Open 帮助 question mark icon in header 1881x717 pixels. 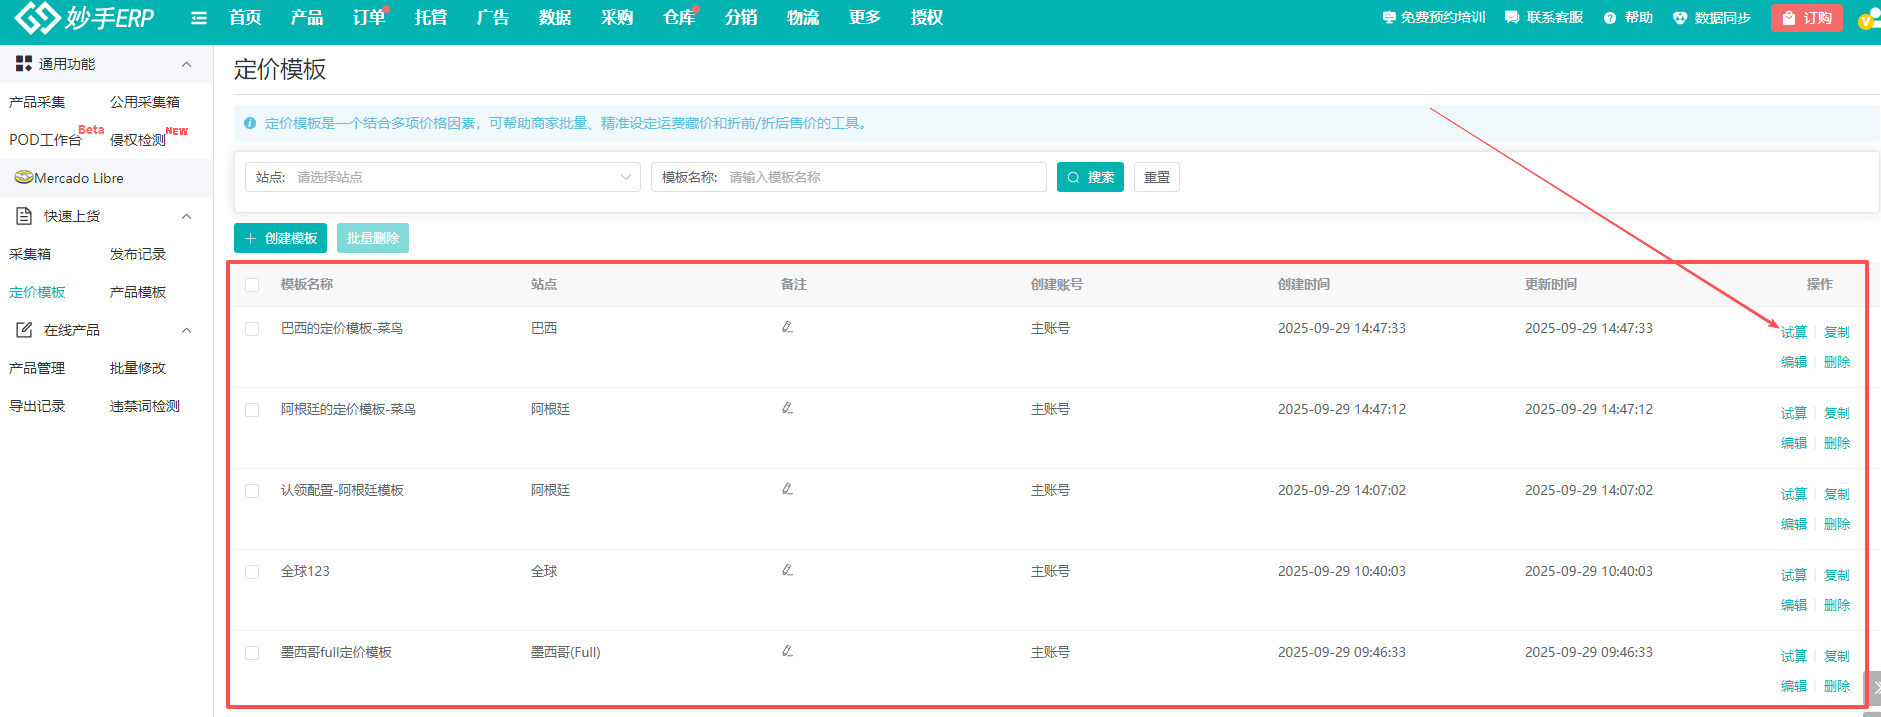(x=1610, y=18)
